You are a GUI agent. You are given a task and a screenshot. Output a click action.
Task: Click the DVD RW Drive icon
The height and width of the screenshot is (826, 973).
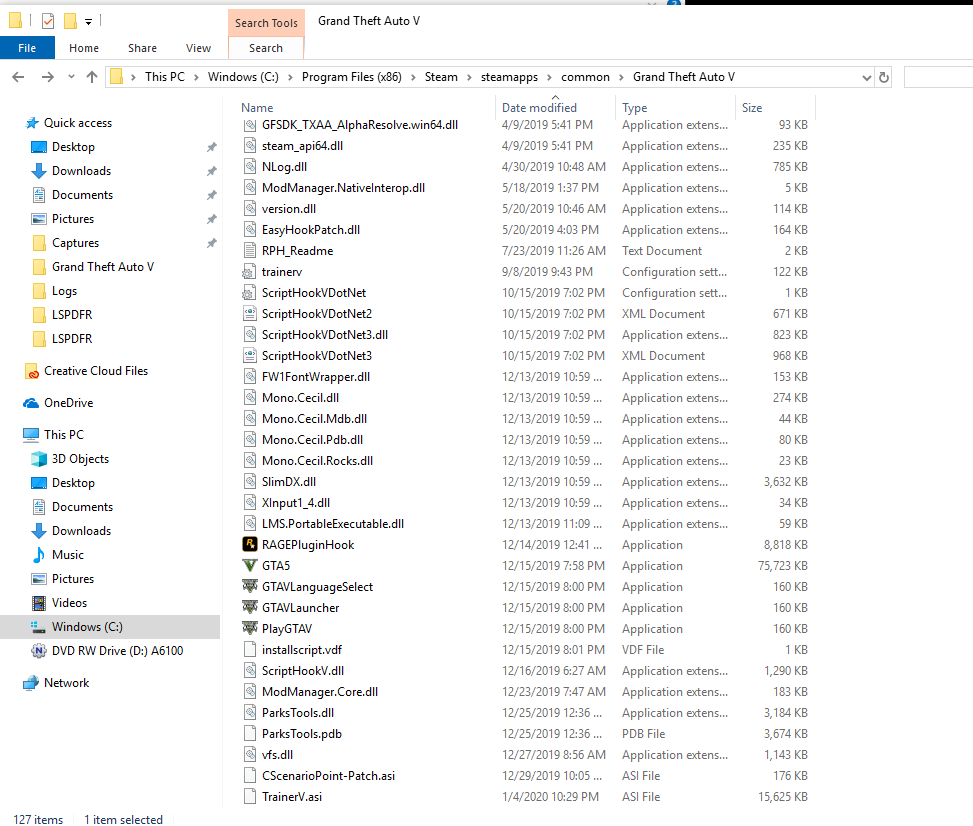point(38,650)
